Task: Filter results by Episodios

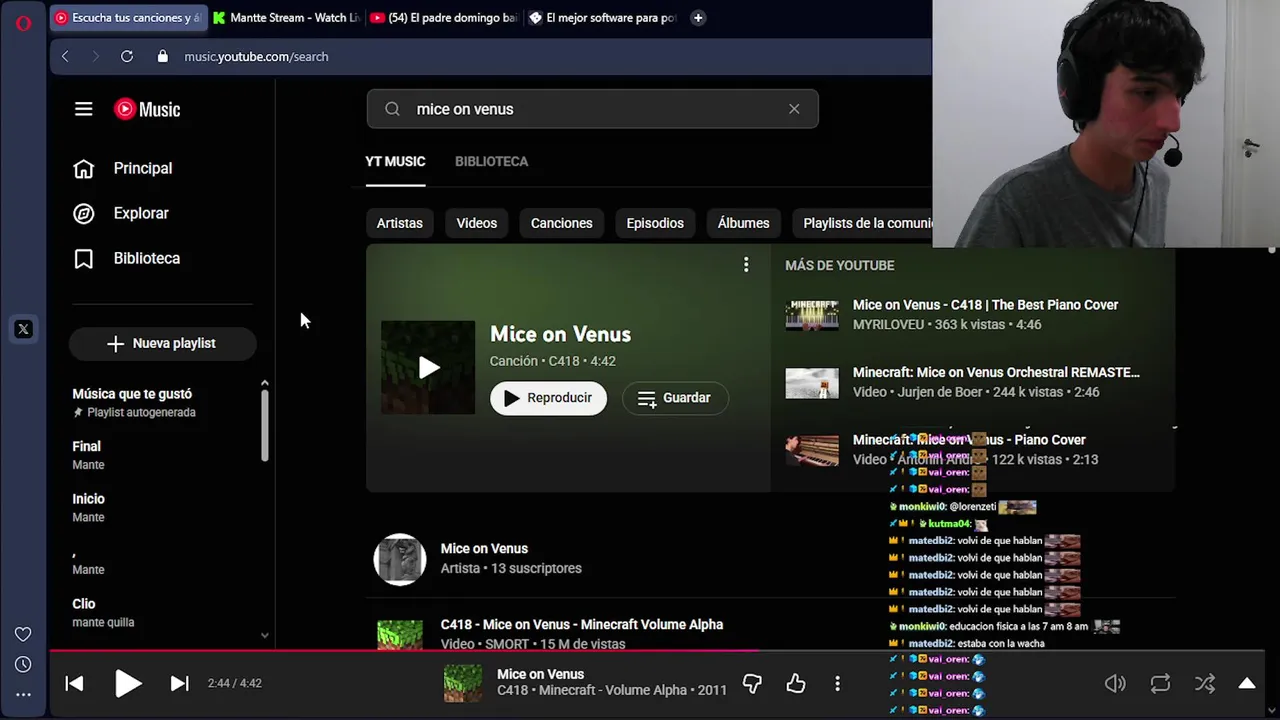Action: click(655, 223)
